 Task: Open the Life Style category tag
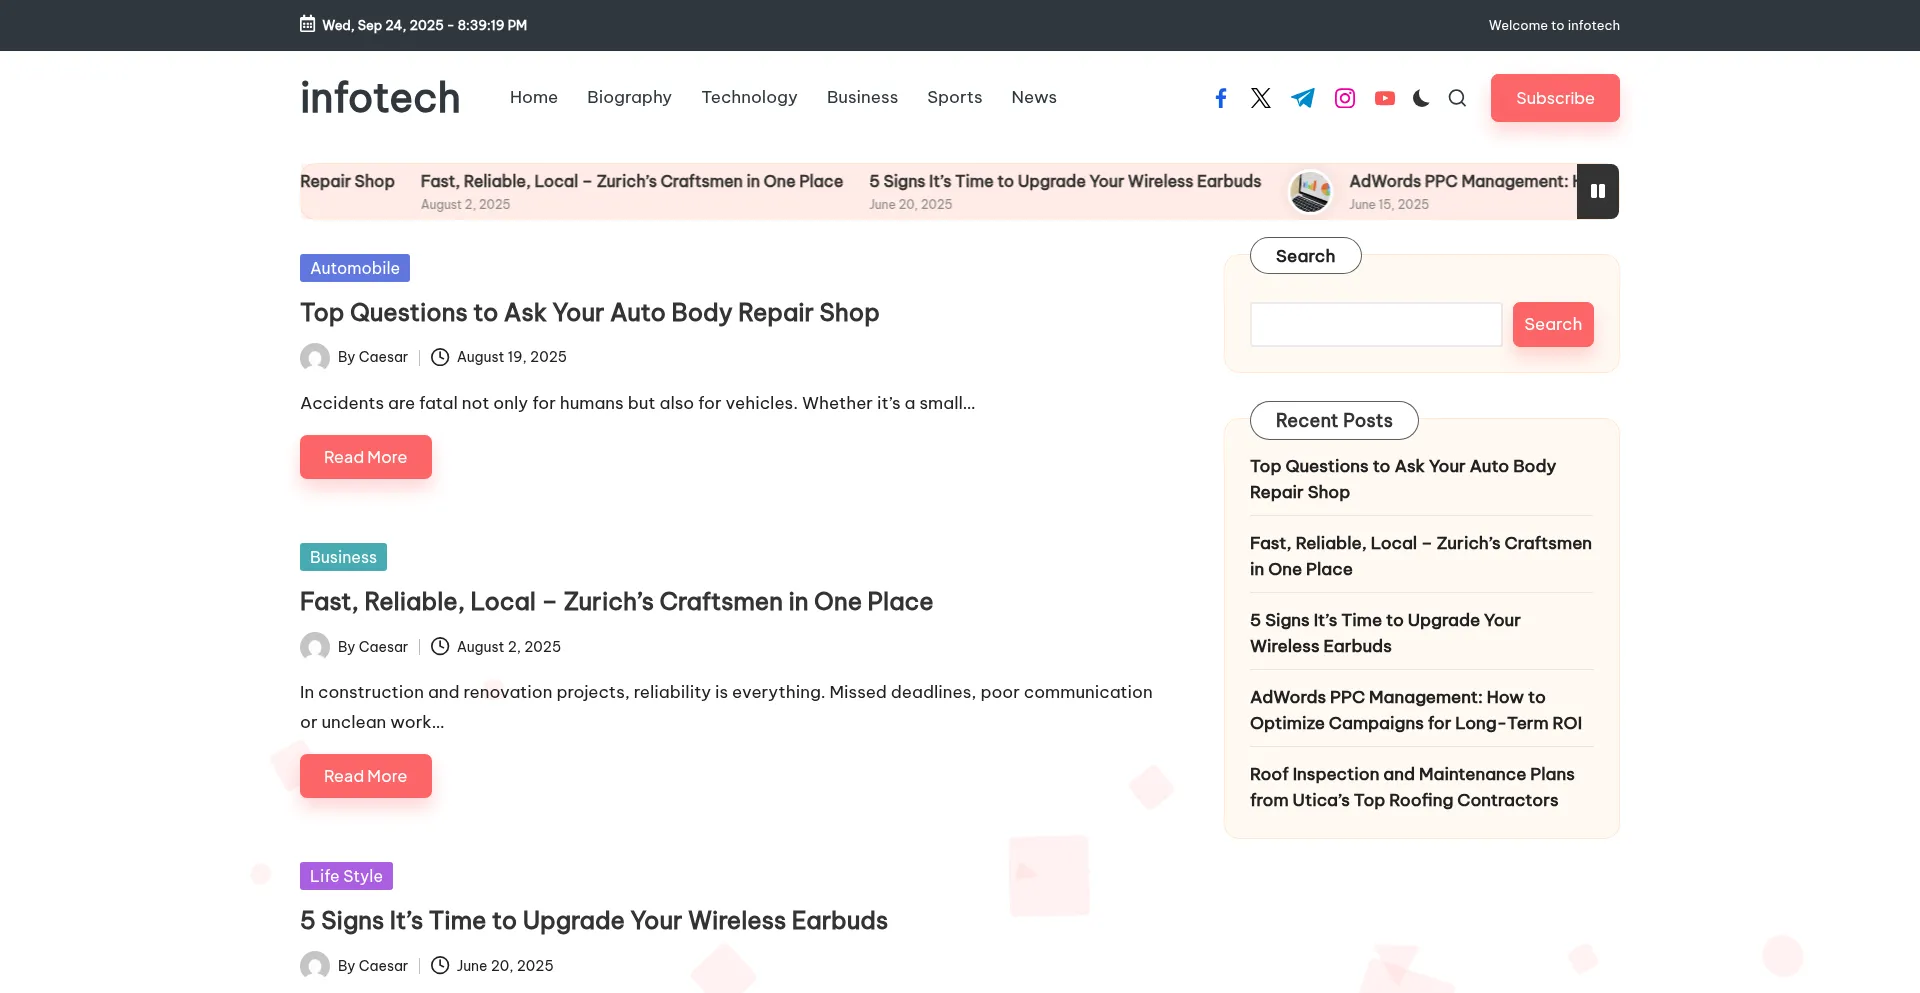pyautogui.click(x=346, y=876)
